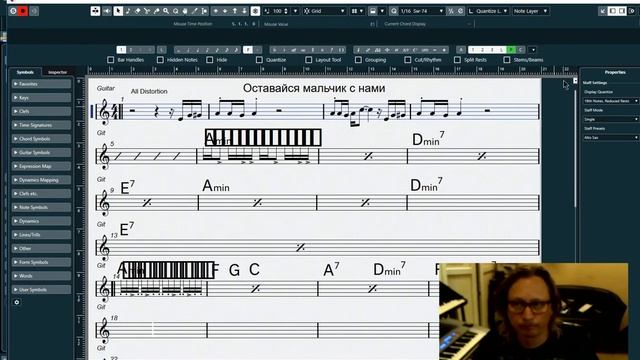Select the Insert Note tool

128,11
